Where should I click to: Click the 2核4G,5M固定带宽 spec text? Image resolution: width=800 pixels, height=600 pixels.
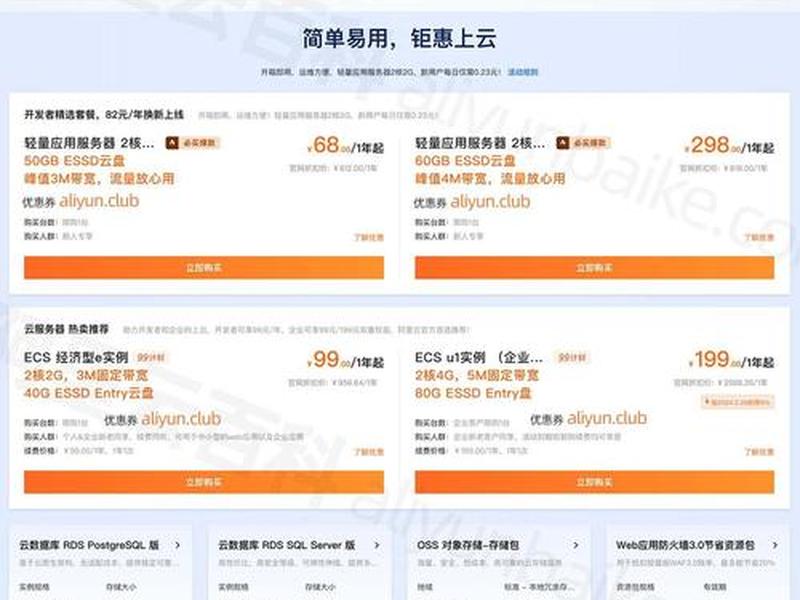[477, 376]
